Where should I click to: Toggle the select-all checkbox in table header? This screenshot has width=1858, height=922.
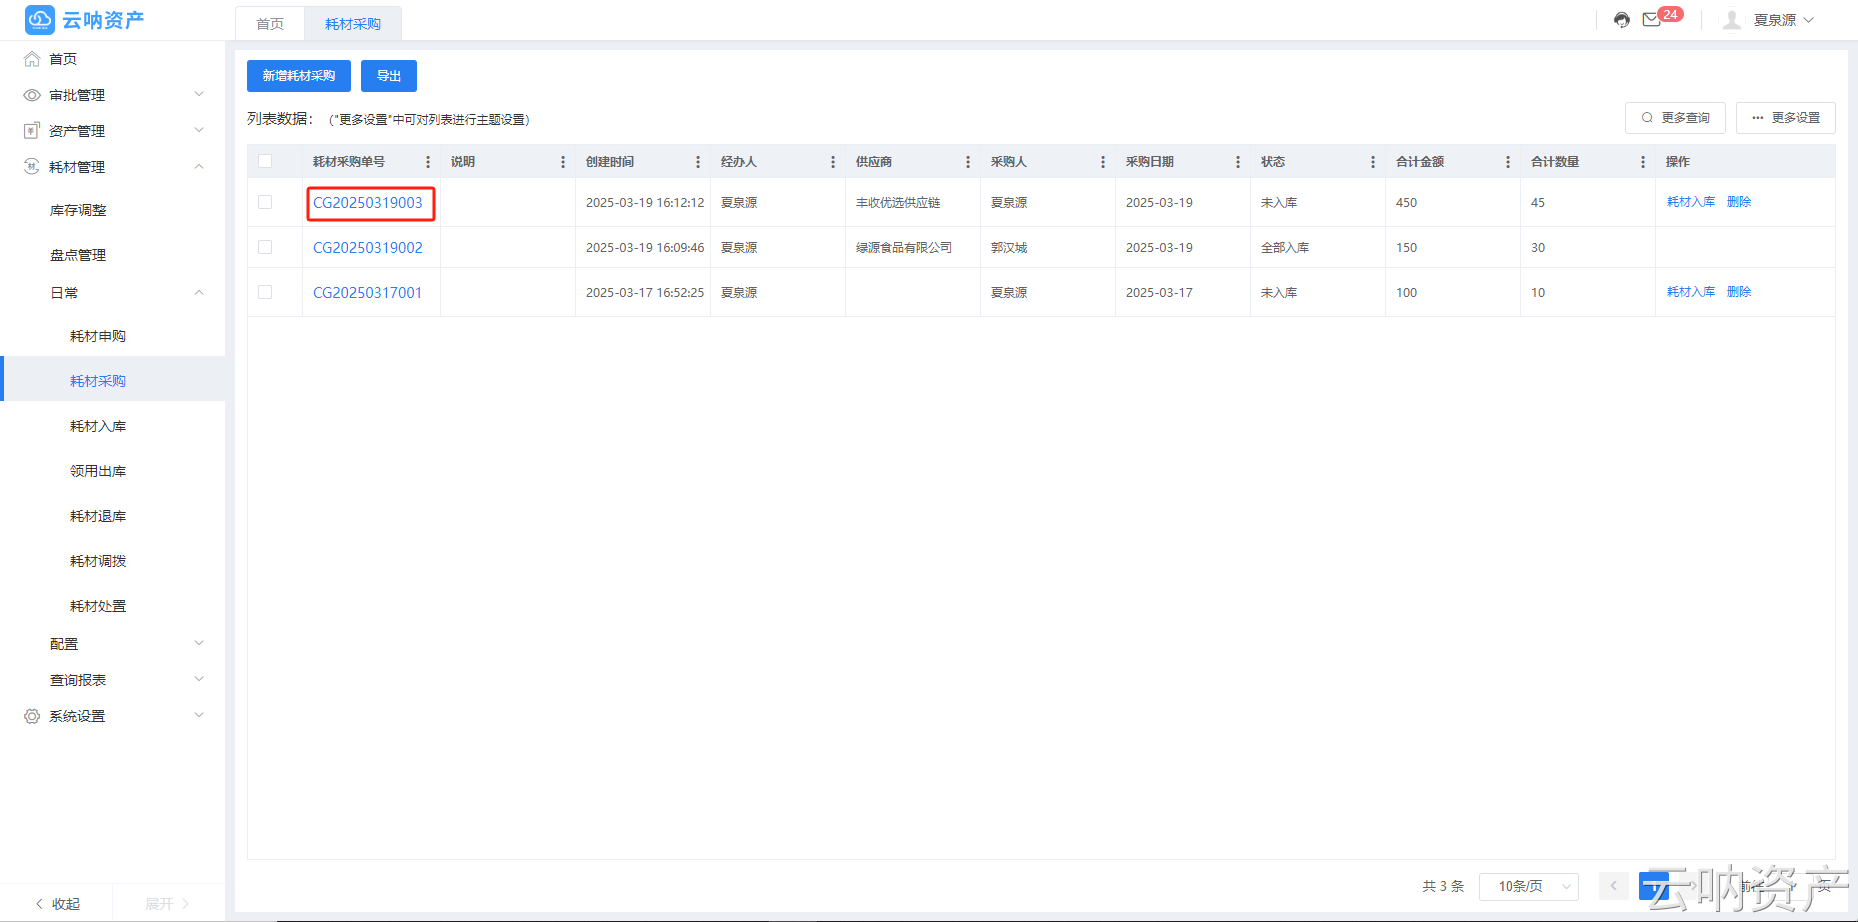(x=265, y=161)
